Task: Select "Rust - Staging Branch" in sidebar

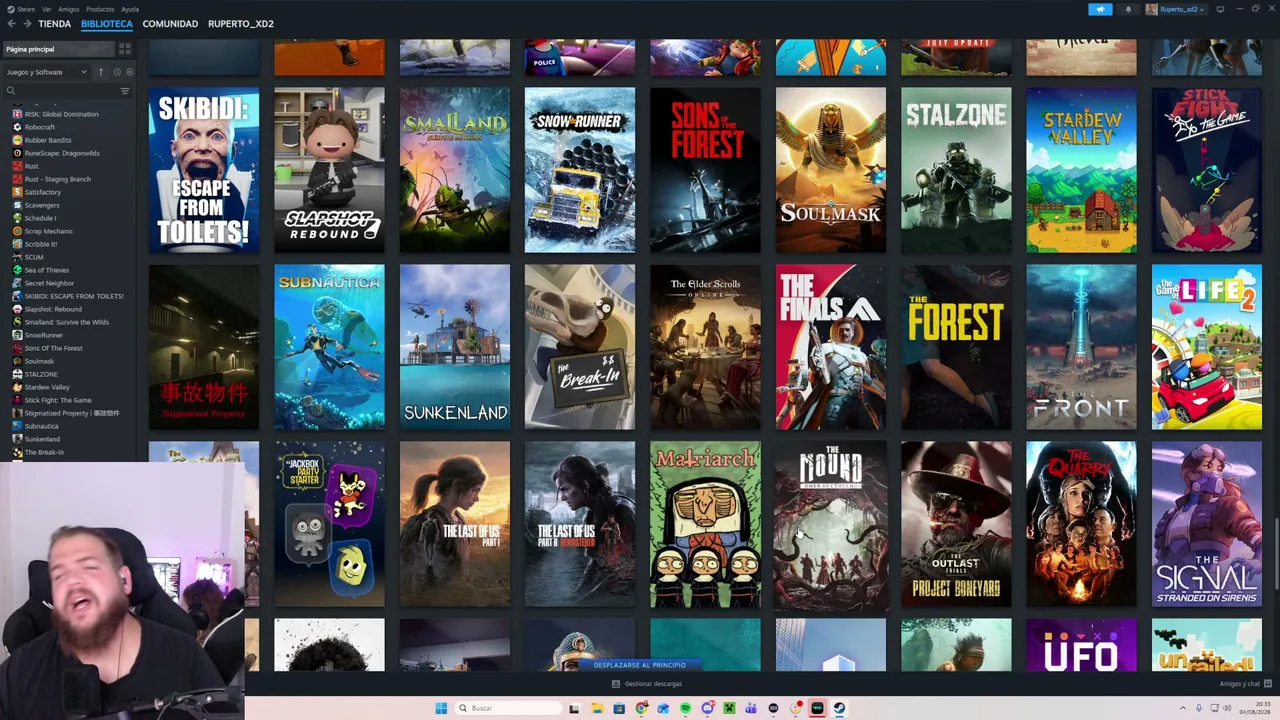Action: point(58,179)
